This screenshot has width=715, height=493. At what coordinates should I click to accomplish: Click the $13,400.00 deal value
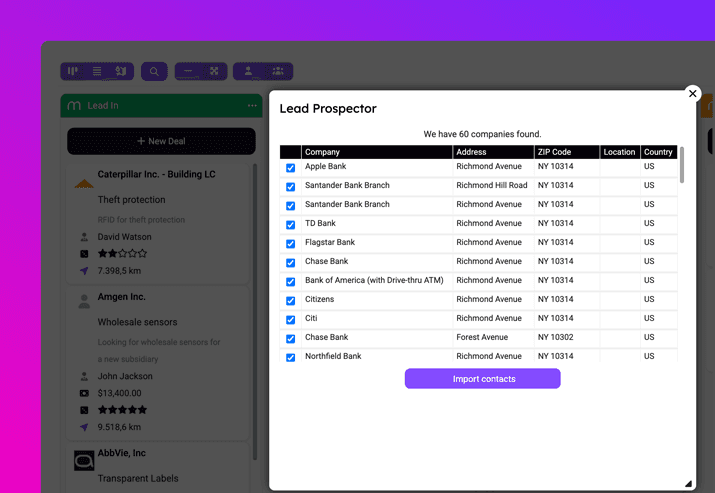(119, 393)
